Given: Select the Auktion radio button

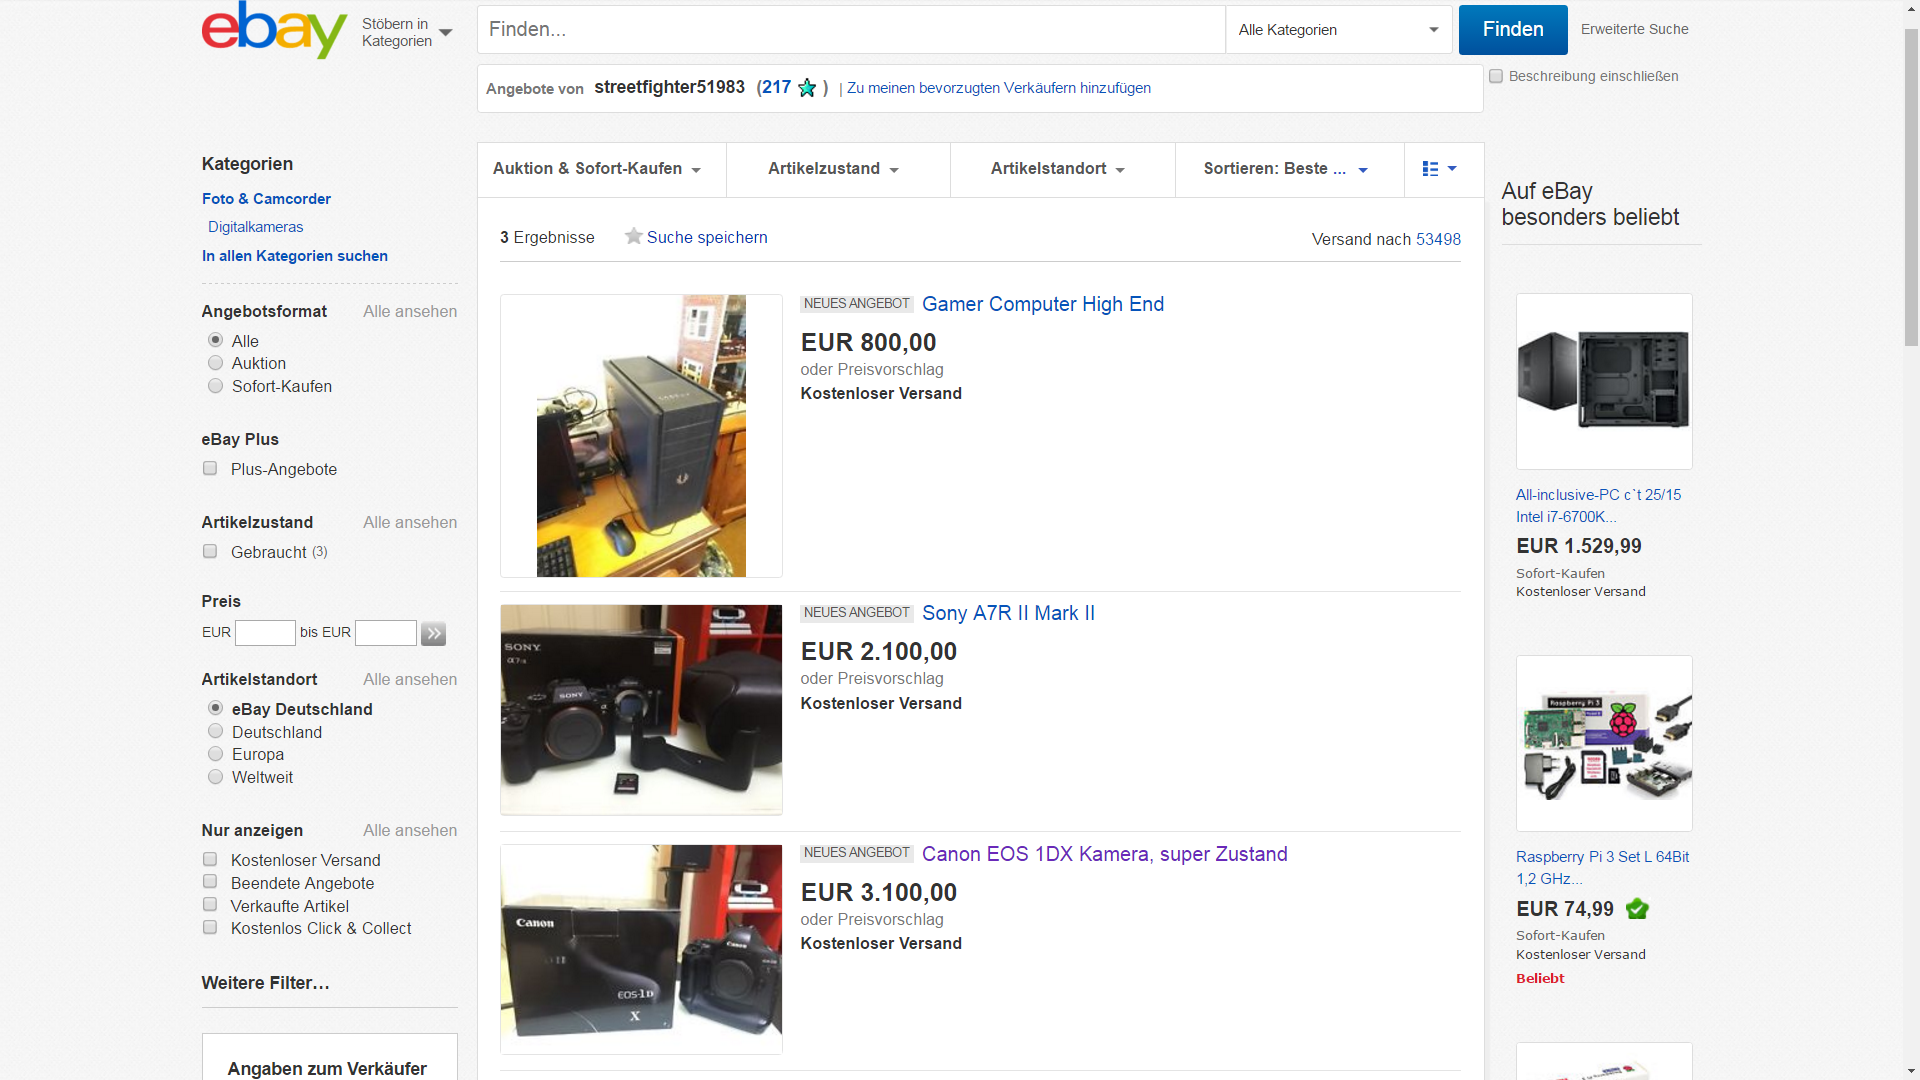Looking at the screenshot, I should click(215, 363).
